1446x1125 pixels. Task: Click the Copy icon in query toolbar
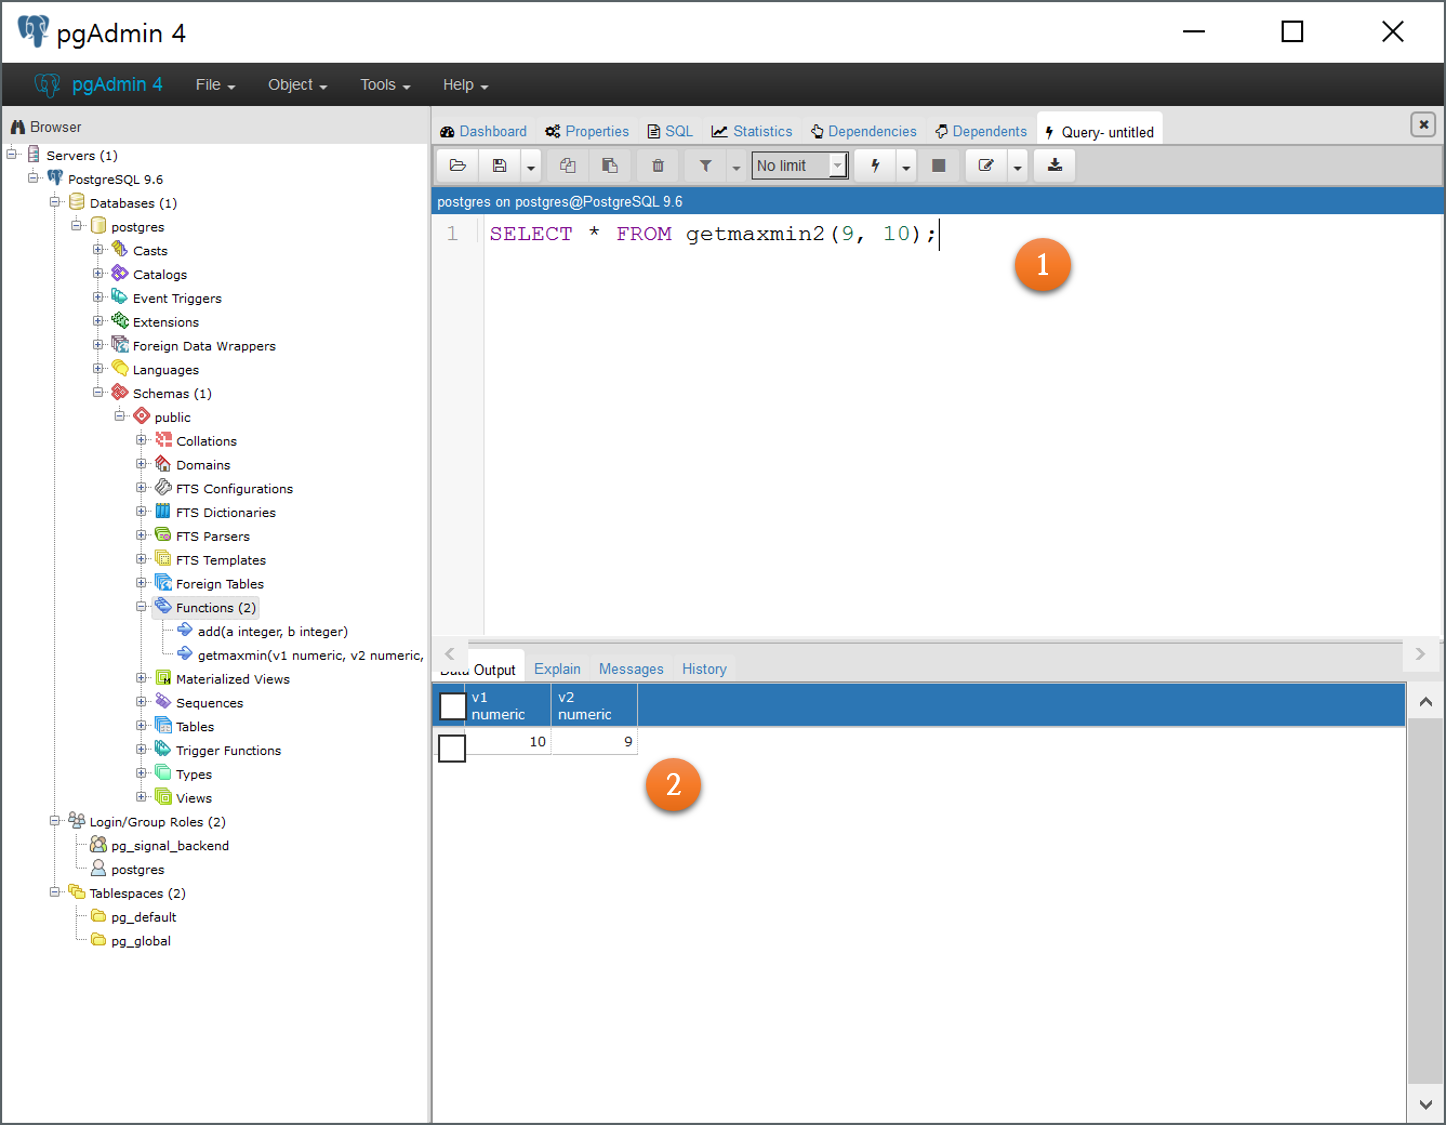click(568, 166)
